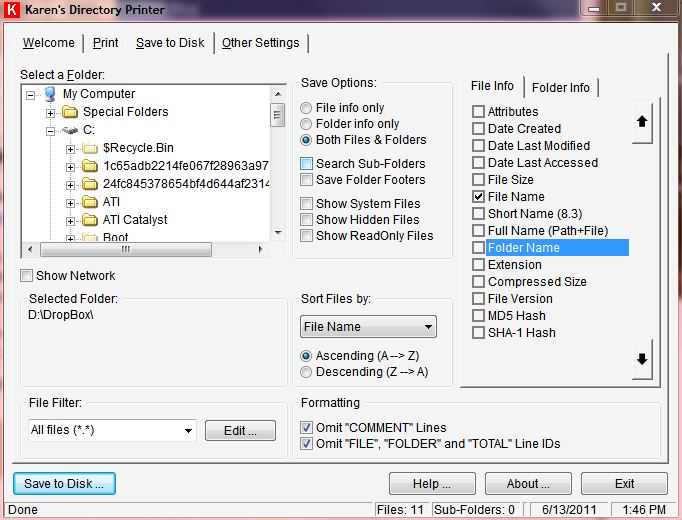Click the Save to Disk ... button

pos(64,484)
